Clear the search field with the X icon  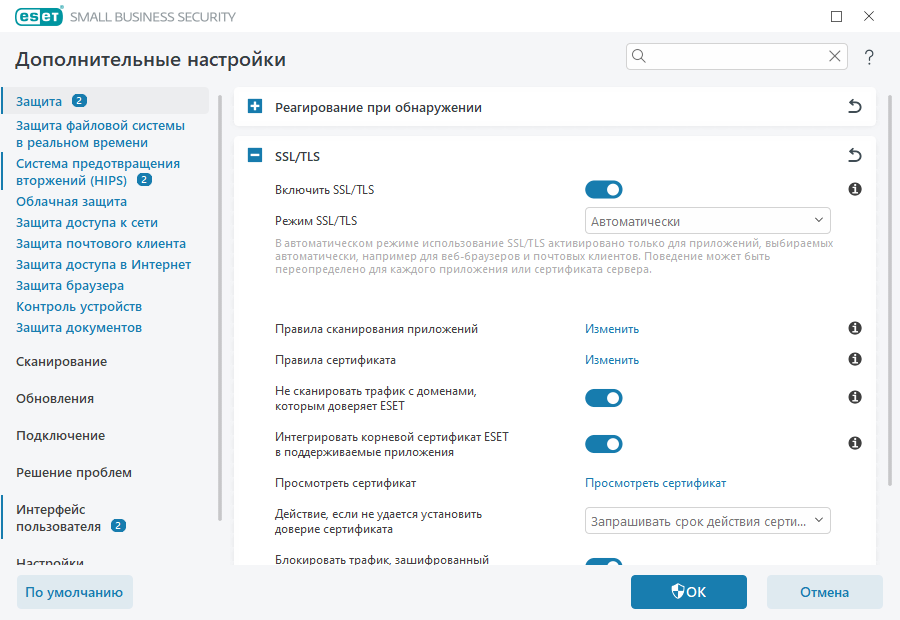point(834,56)
